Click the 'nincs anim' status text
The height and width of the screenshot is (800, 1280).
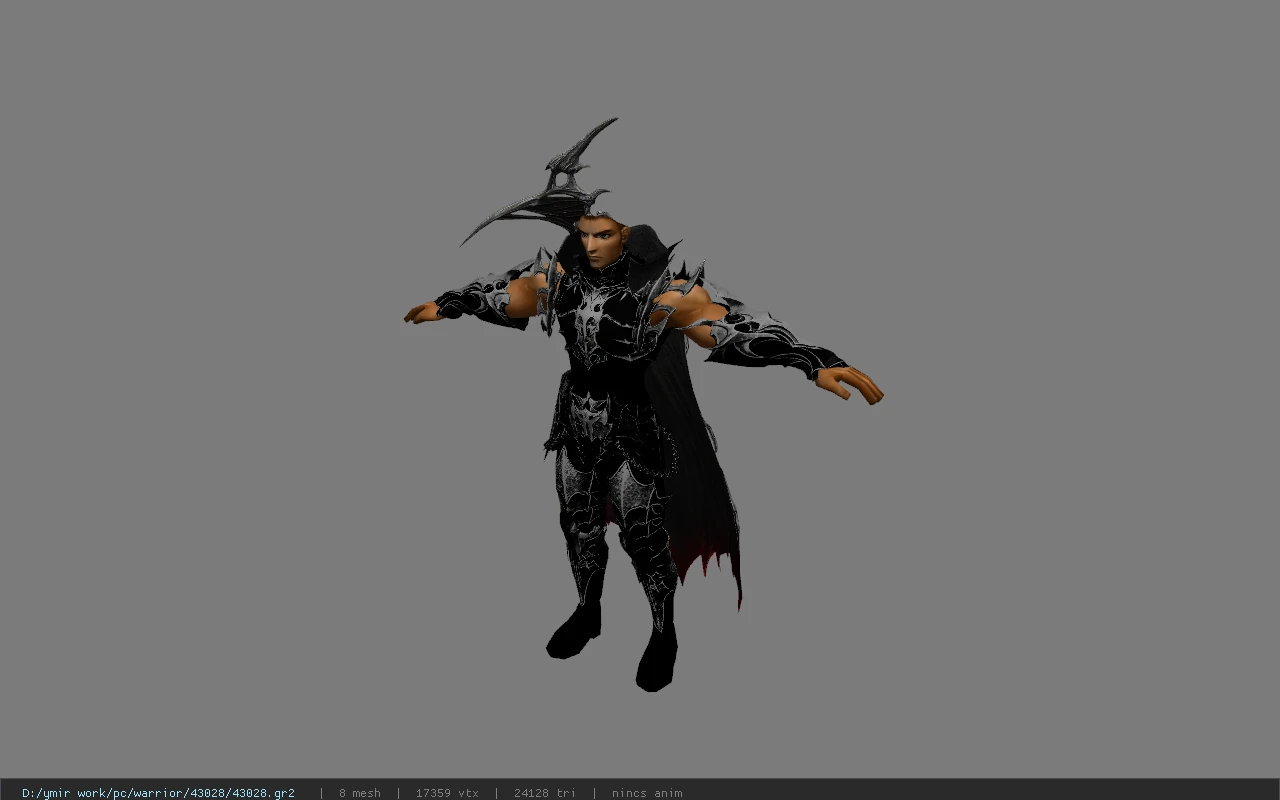click(647, 793)
